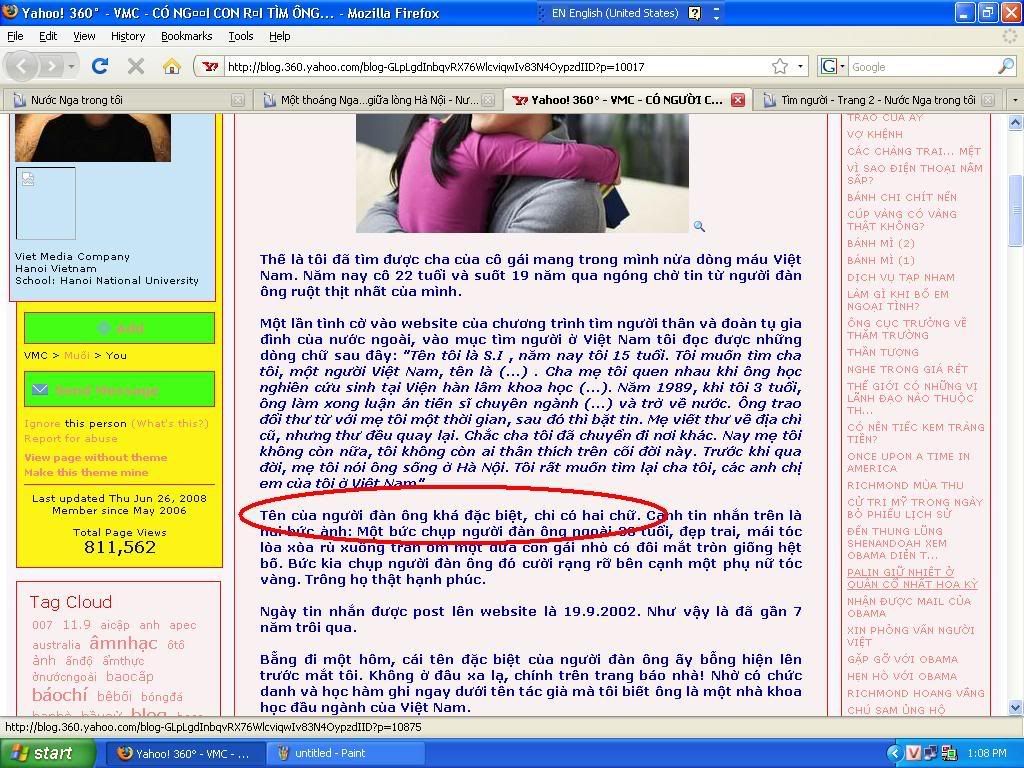The height and width of the screenshot is (768, 1024).
Task: Show hidden tray icons with the arrow
Action: (896, 753)
